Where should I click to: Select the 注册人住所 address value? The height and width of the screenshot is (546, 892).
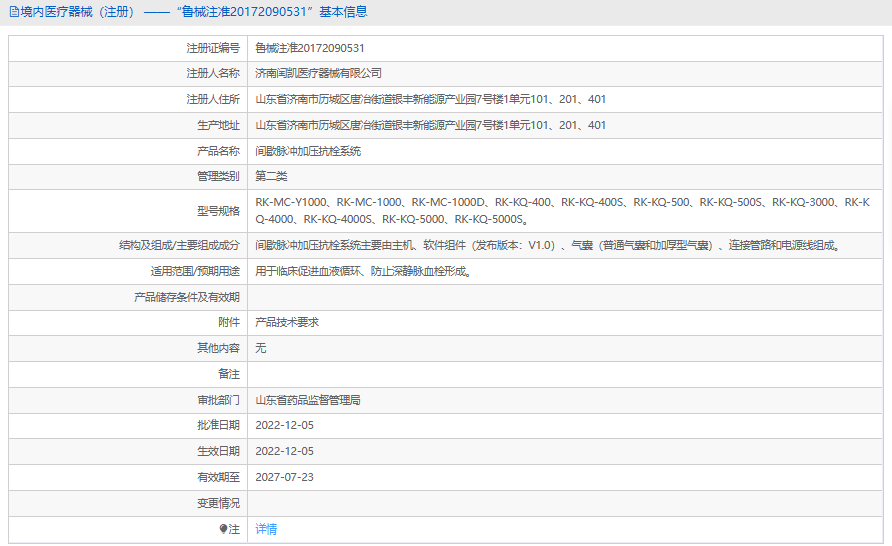click(x=430, y=100)
